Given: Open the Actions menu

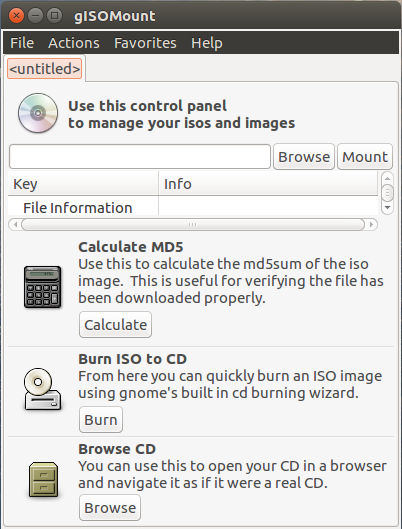Looking at the screenshot, I should click(74, 43).
